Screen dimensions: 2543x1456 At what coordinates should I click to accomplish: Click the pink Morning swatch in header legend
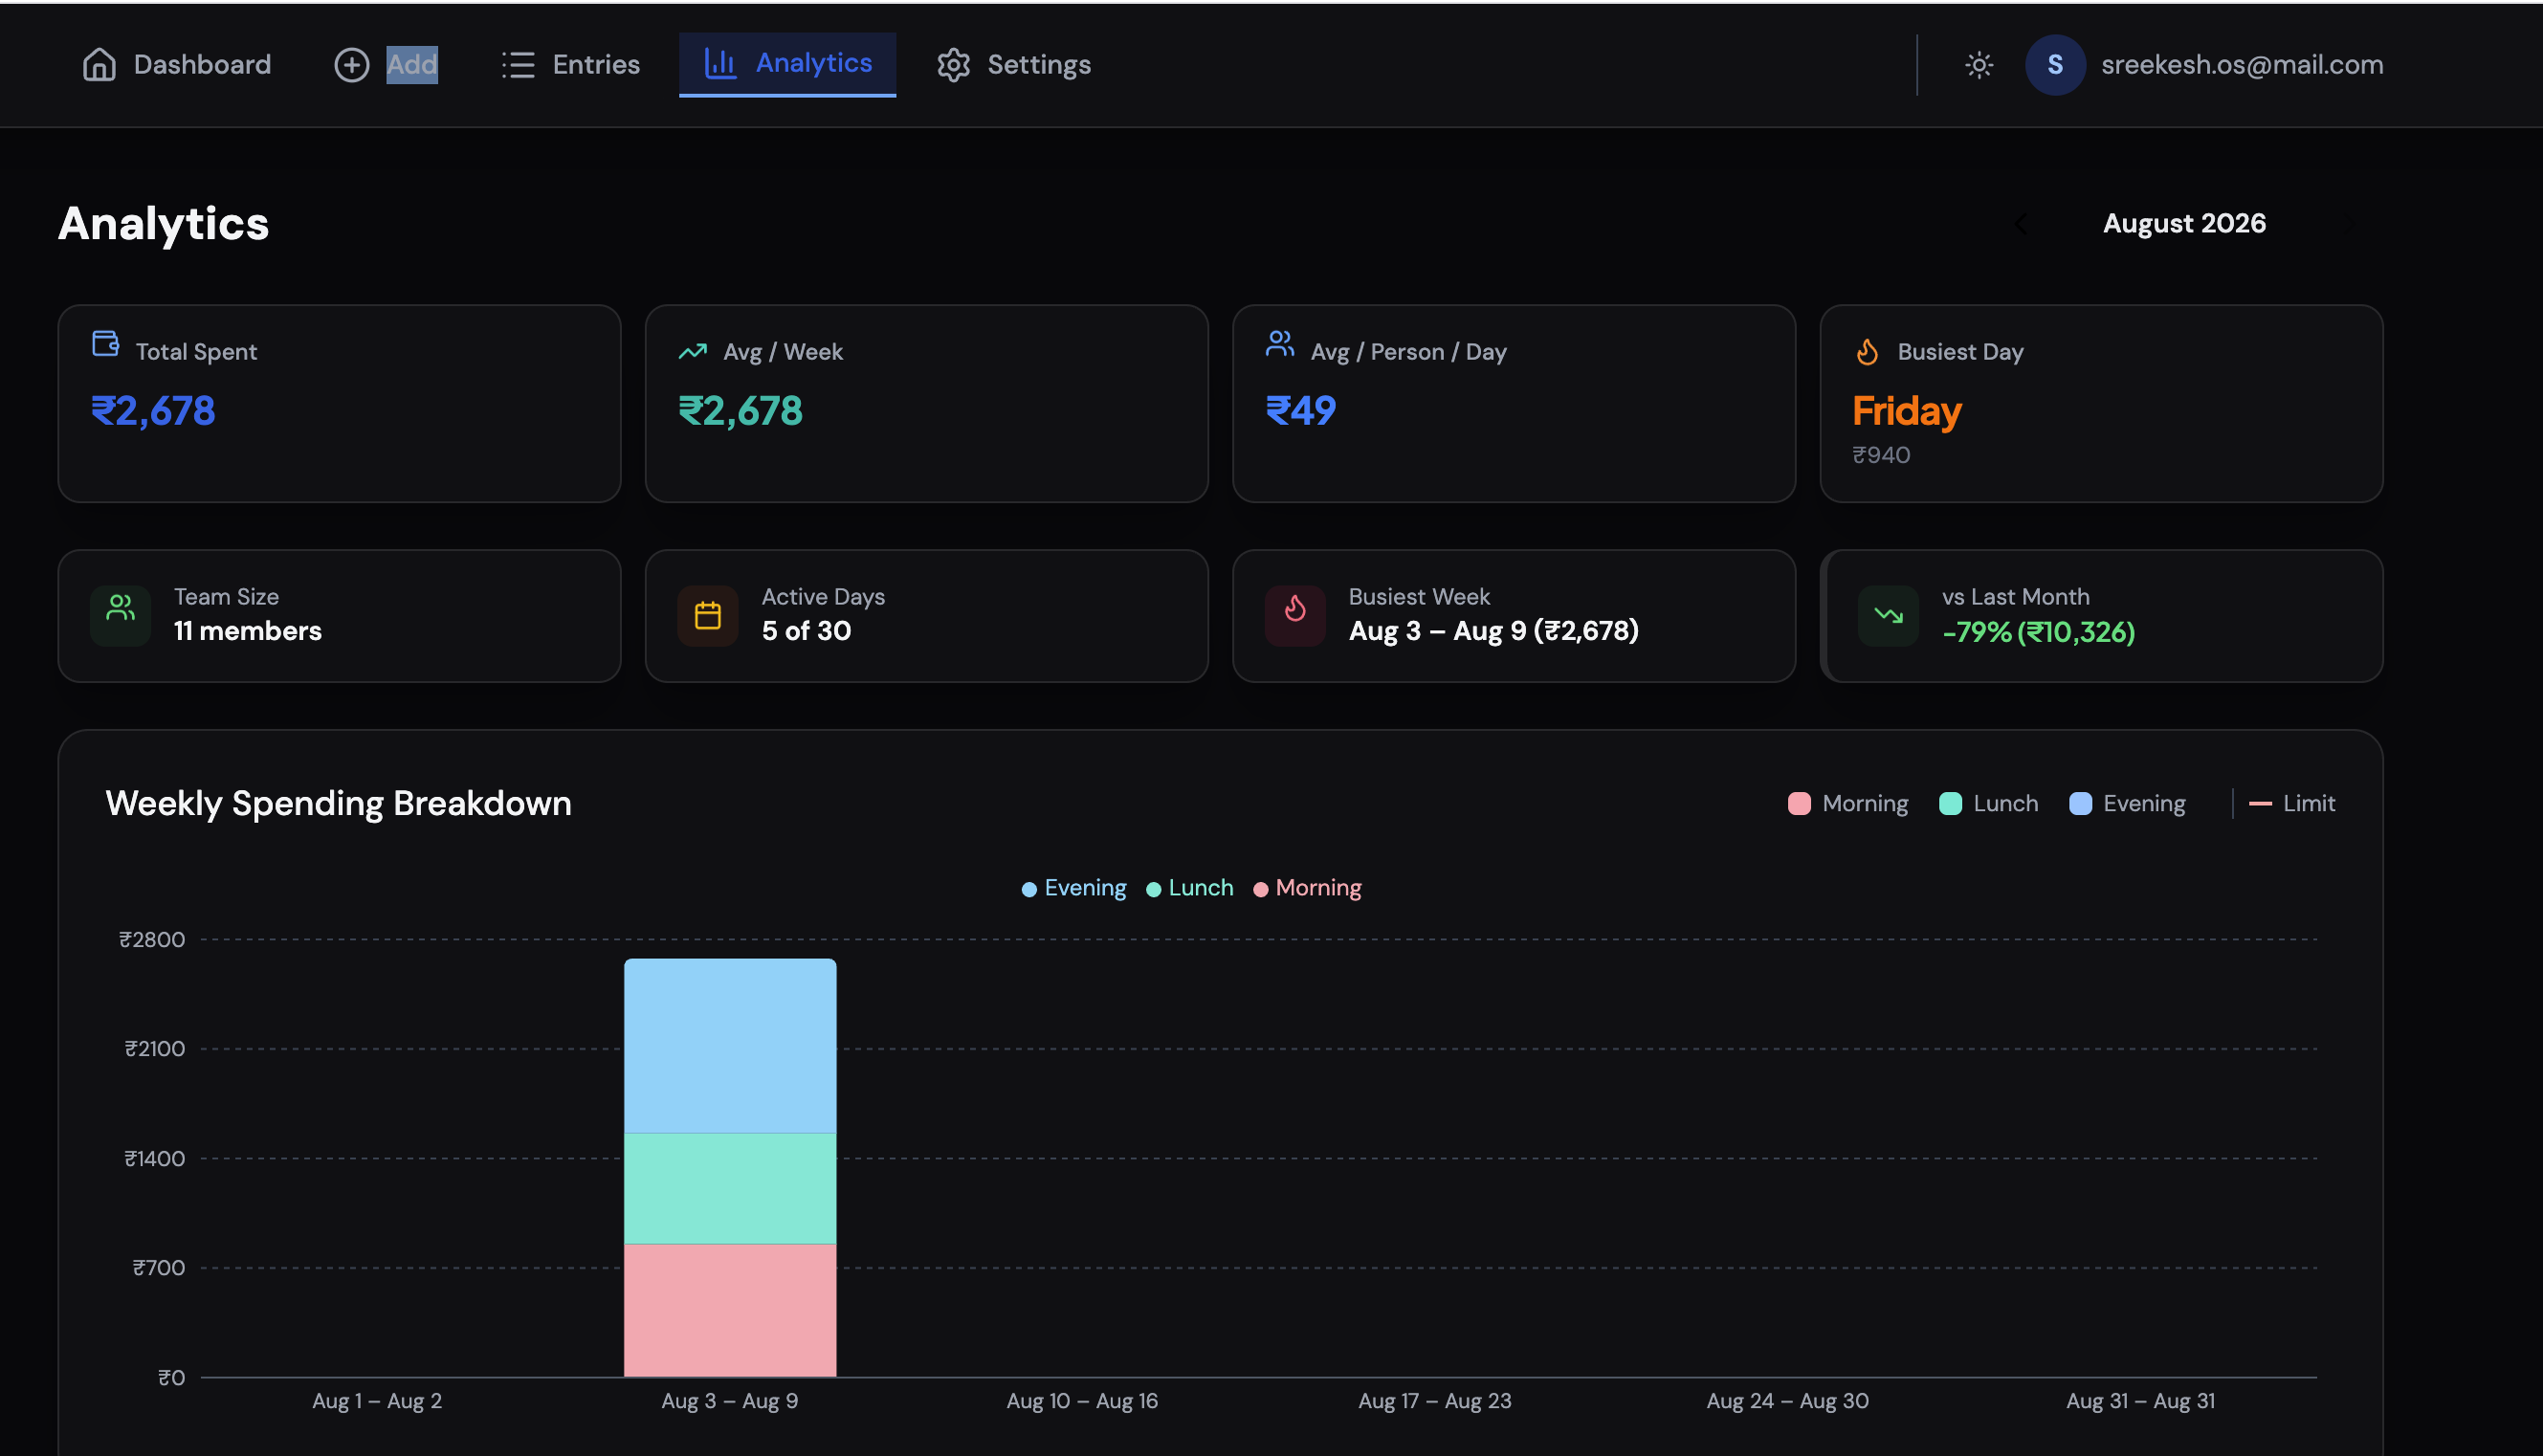tap(1798, 803)
